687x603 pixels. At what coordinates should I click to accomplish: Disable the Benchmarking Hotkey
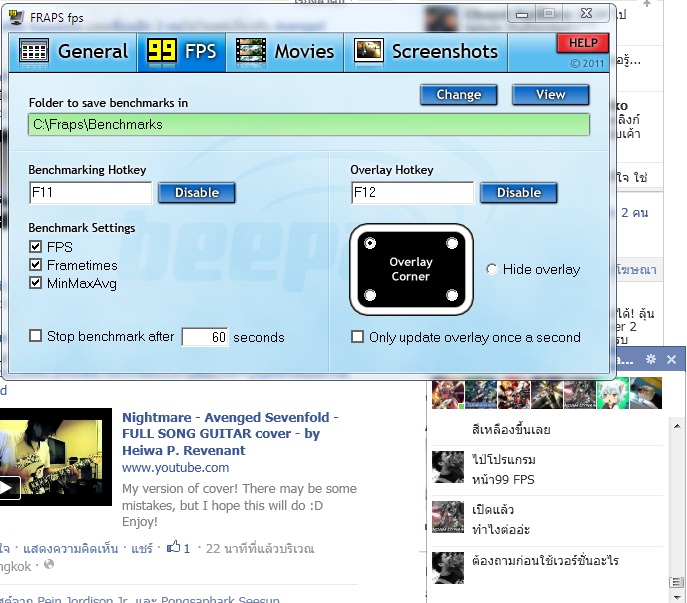197,193
